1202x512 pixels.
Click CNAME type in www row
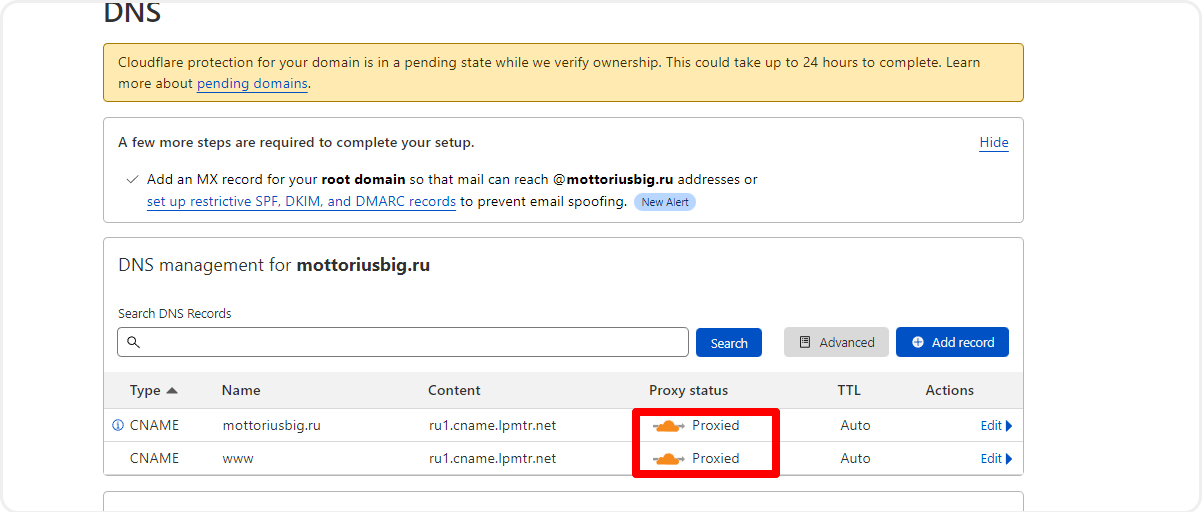pyautogui.click(x=154, y=458)
